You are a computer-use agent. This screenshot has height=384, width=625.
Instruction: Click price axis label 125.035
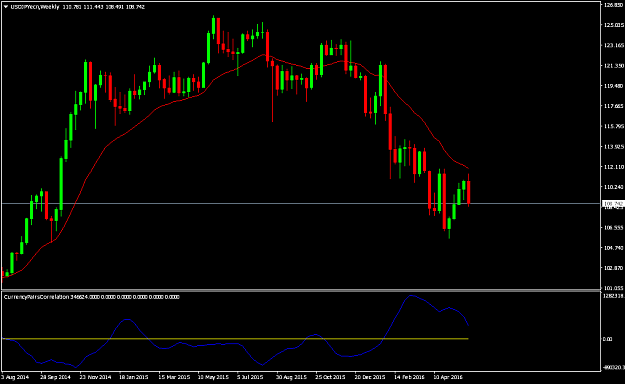(x=614, y=25)
